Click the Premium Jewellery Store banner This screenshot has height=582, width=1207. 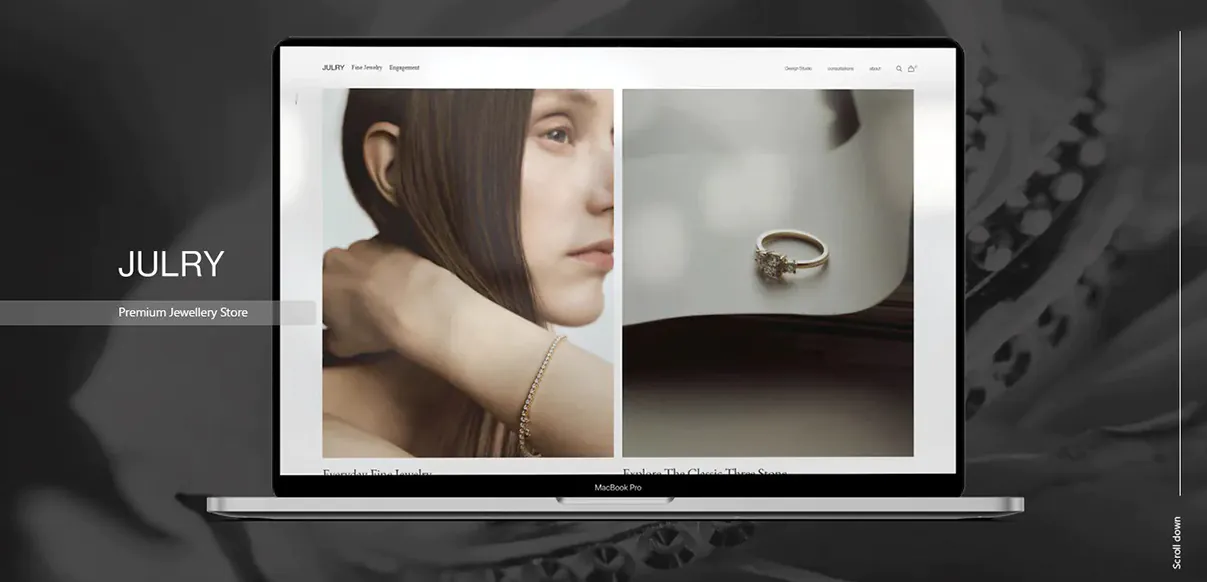click(181, 312)
